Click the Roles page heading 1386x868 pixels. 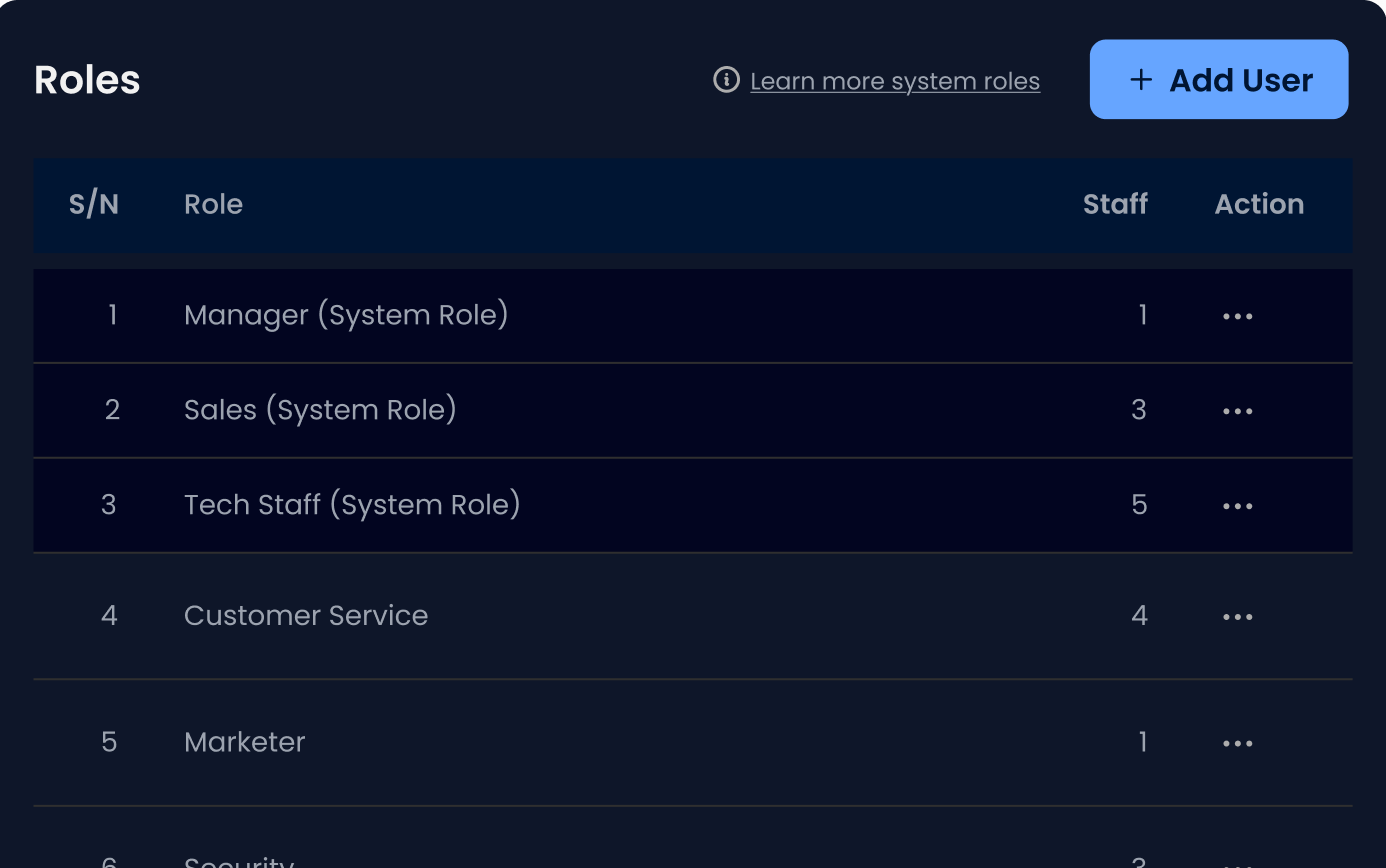point(87,80)
